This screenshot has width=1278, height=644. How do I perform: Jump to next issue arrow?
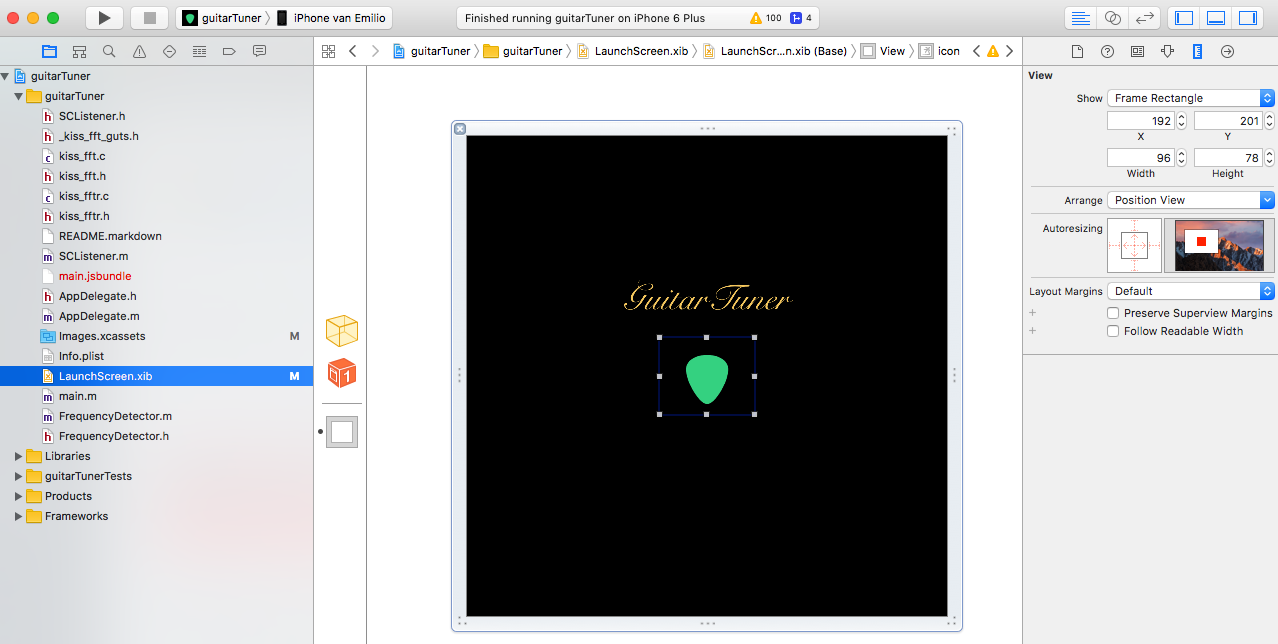[x=1009, y=51]
